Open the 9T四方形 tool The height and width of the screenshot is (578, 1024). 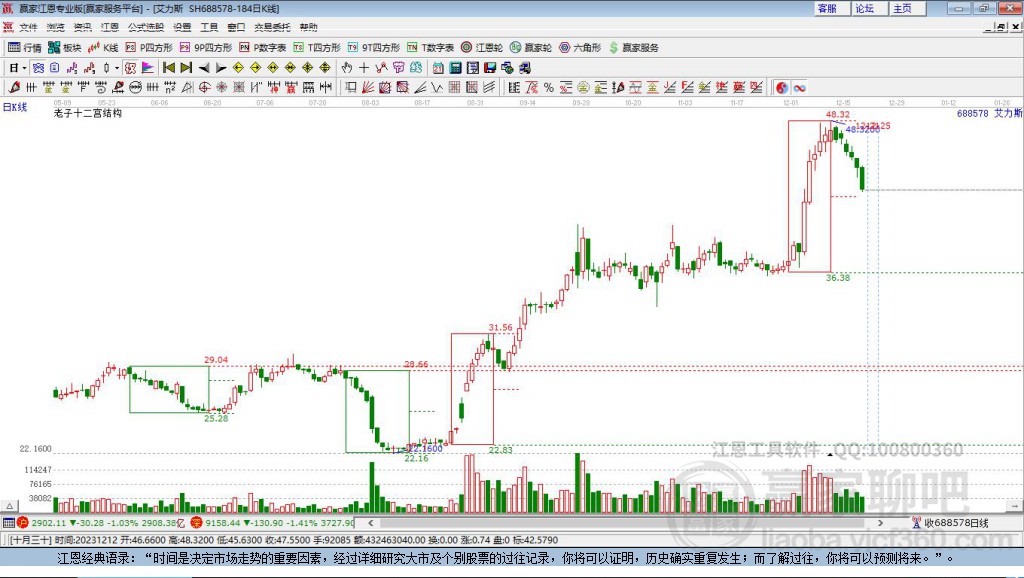[x=374, y=48]
